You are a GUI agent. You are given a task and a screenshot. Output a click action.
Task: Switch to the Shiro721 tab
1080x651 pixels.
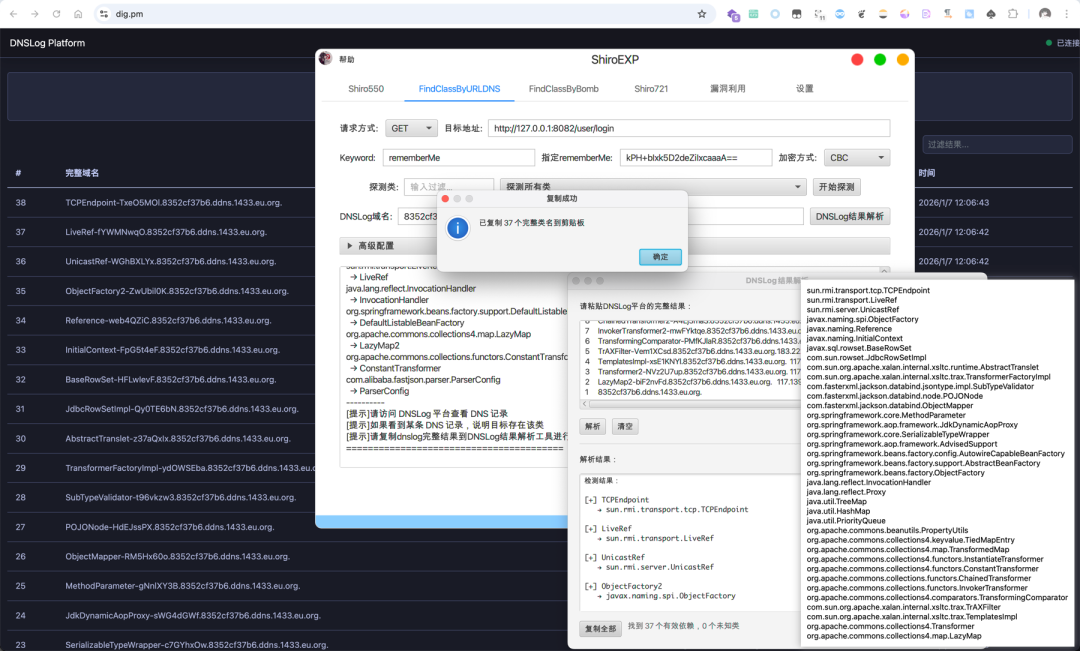[651, 89]
